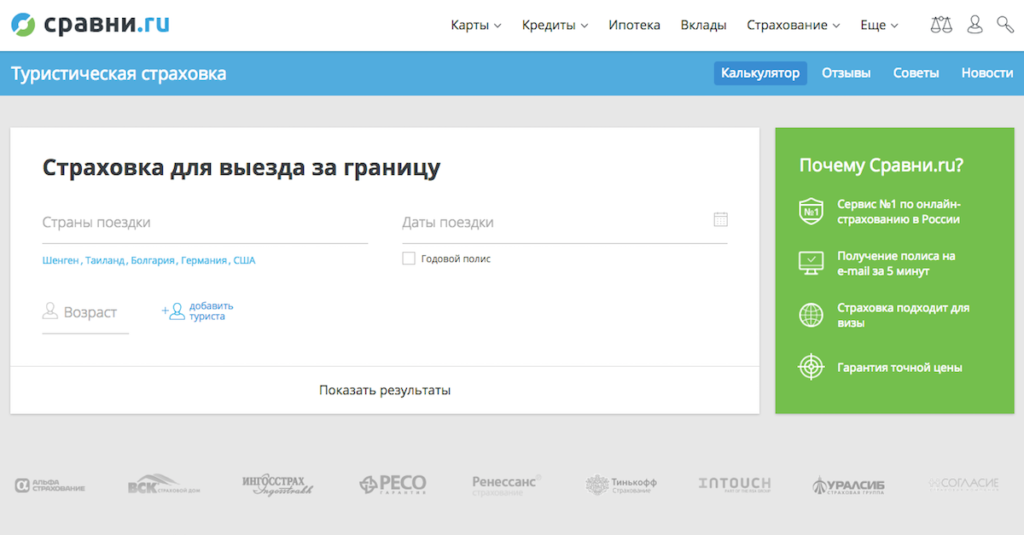Screen dimensions: 1024x535
Task: Expand the Еще menu
Action: coord(879,25)
